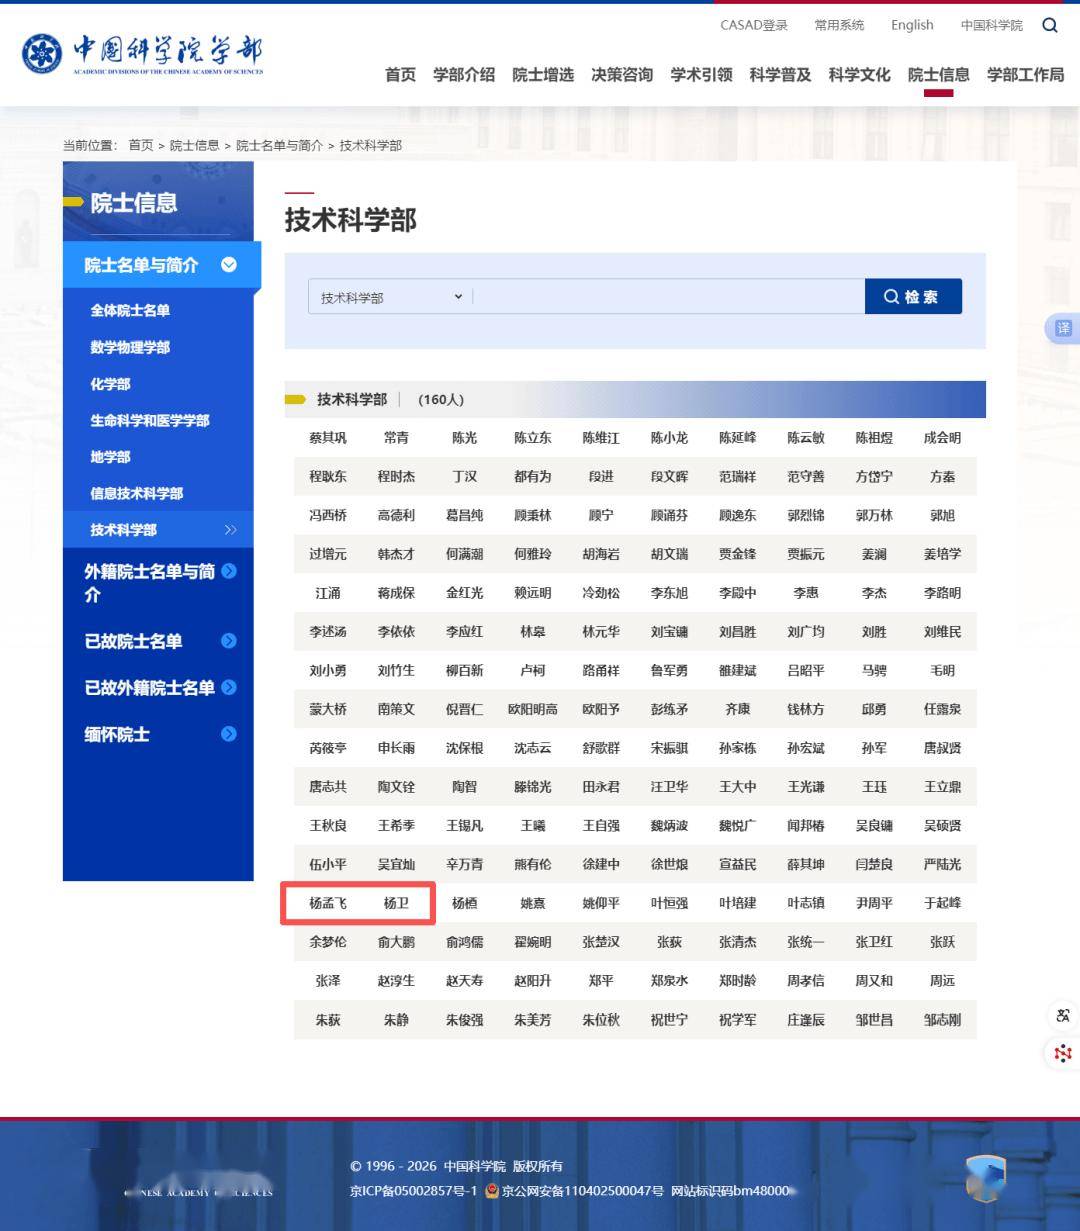The height and width of the screenshot is (1231, 1080).
Task: Select 数学物理学部 in sidebar
Action: coord(130,347)
